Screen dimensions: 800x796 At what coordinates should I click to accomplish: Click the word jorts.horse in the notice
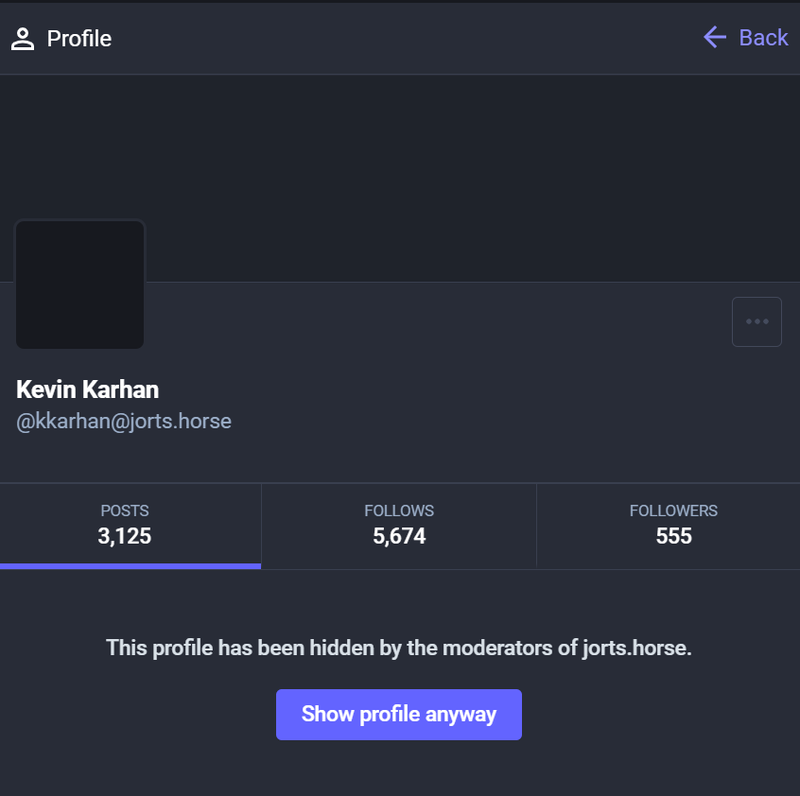636,648
